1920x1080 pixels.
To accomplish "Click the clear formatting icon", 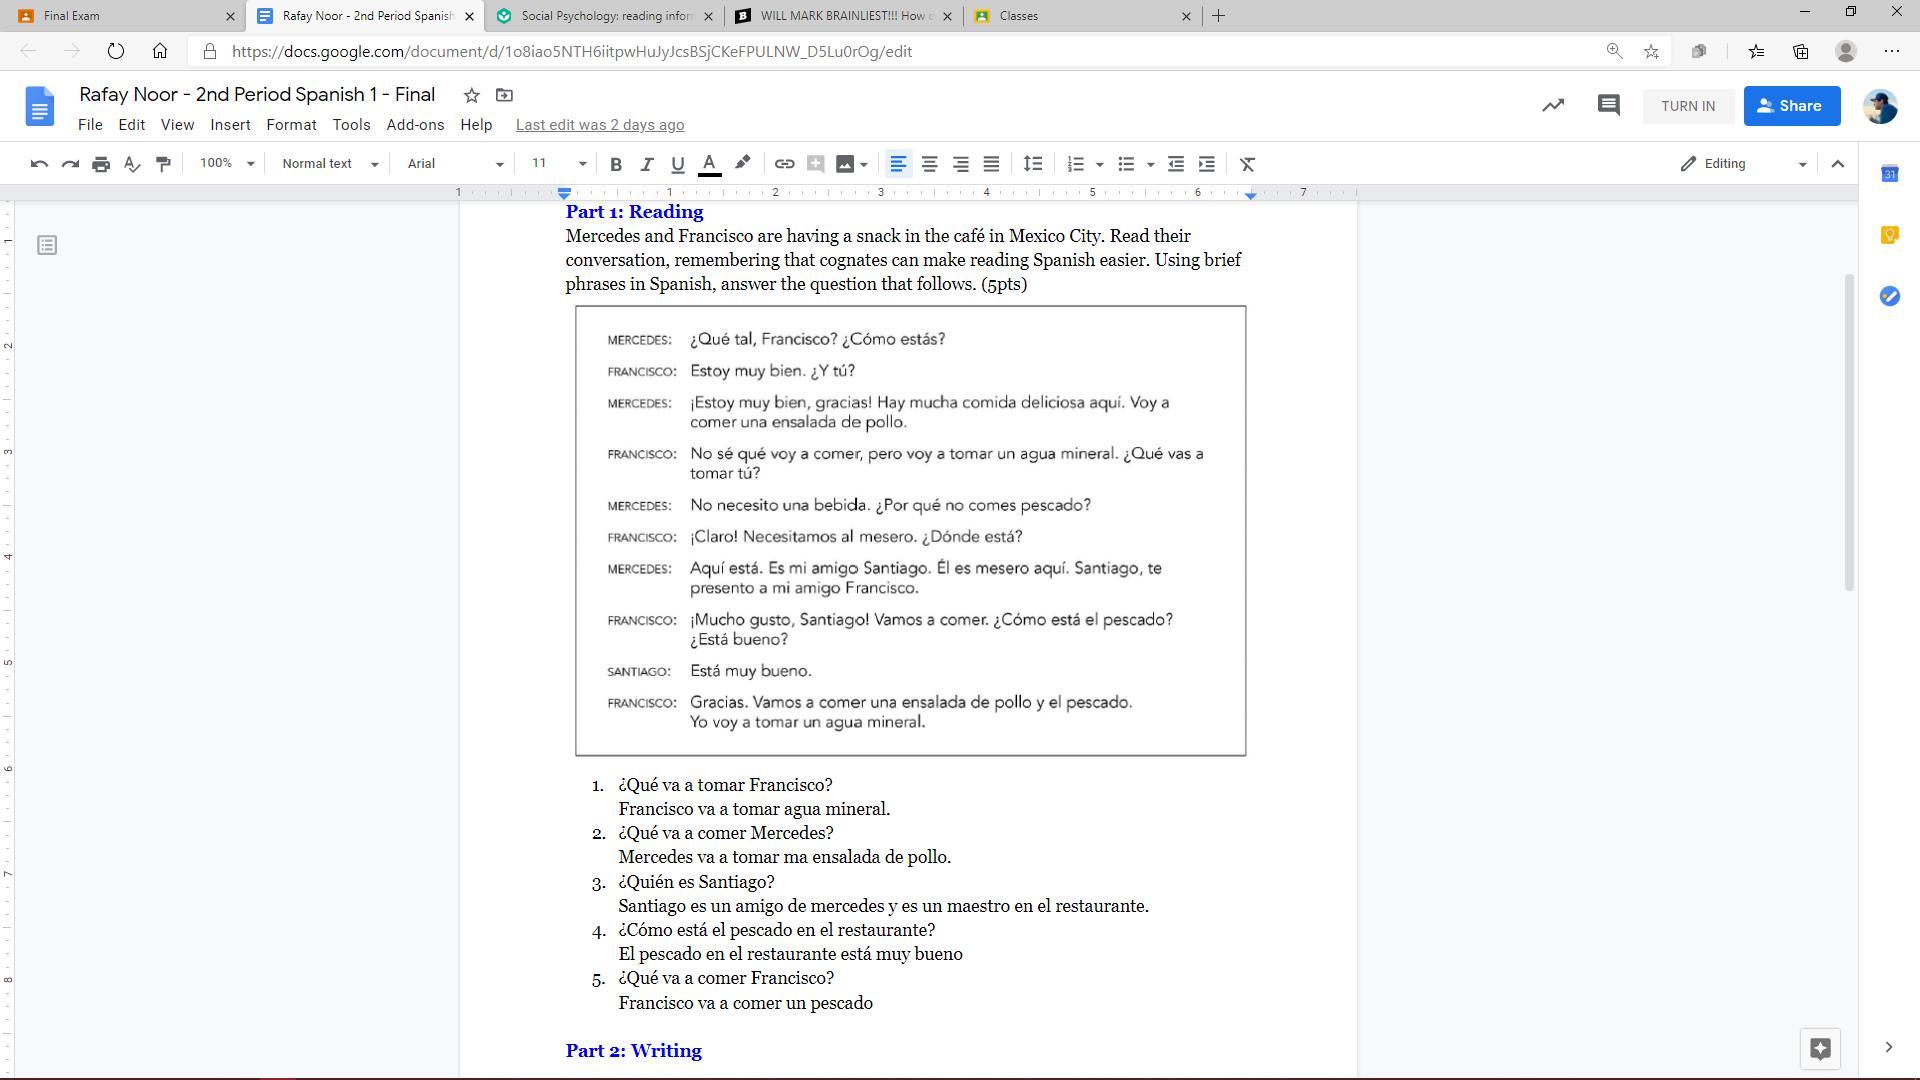I will coord(1247,164).
